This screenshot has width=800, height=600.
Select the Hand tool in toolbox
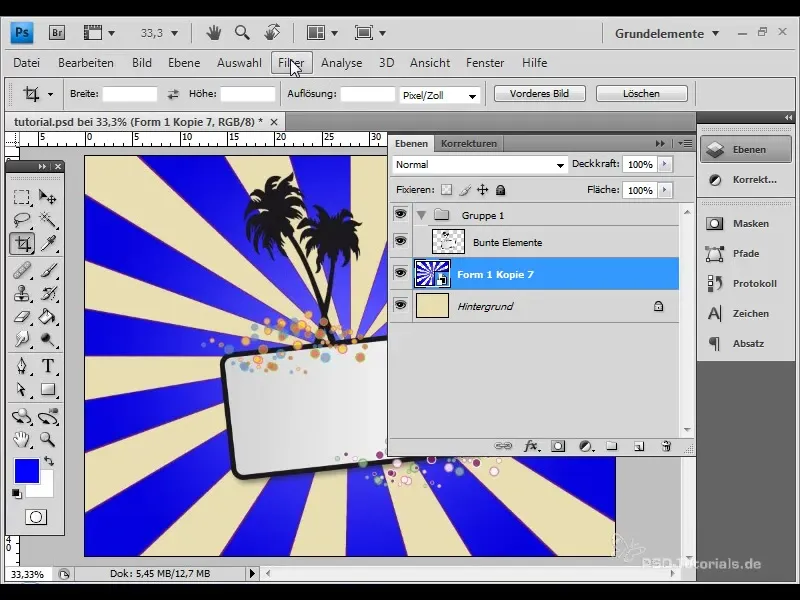coord(22,439)
